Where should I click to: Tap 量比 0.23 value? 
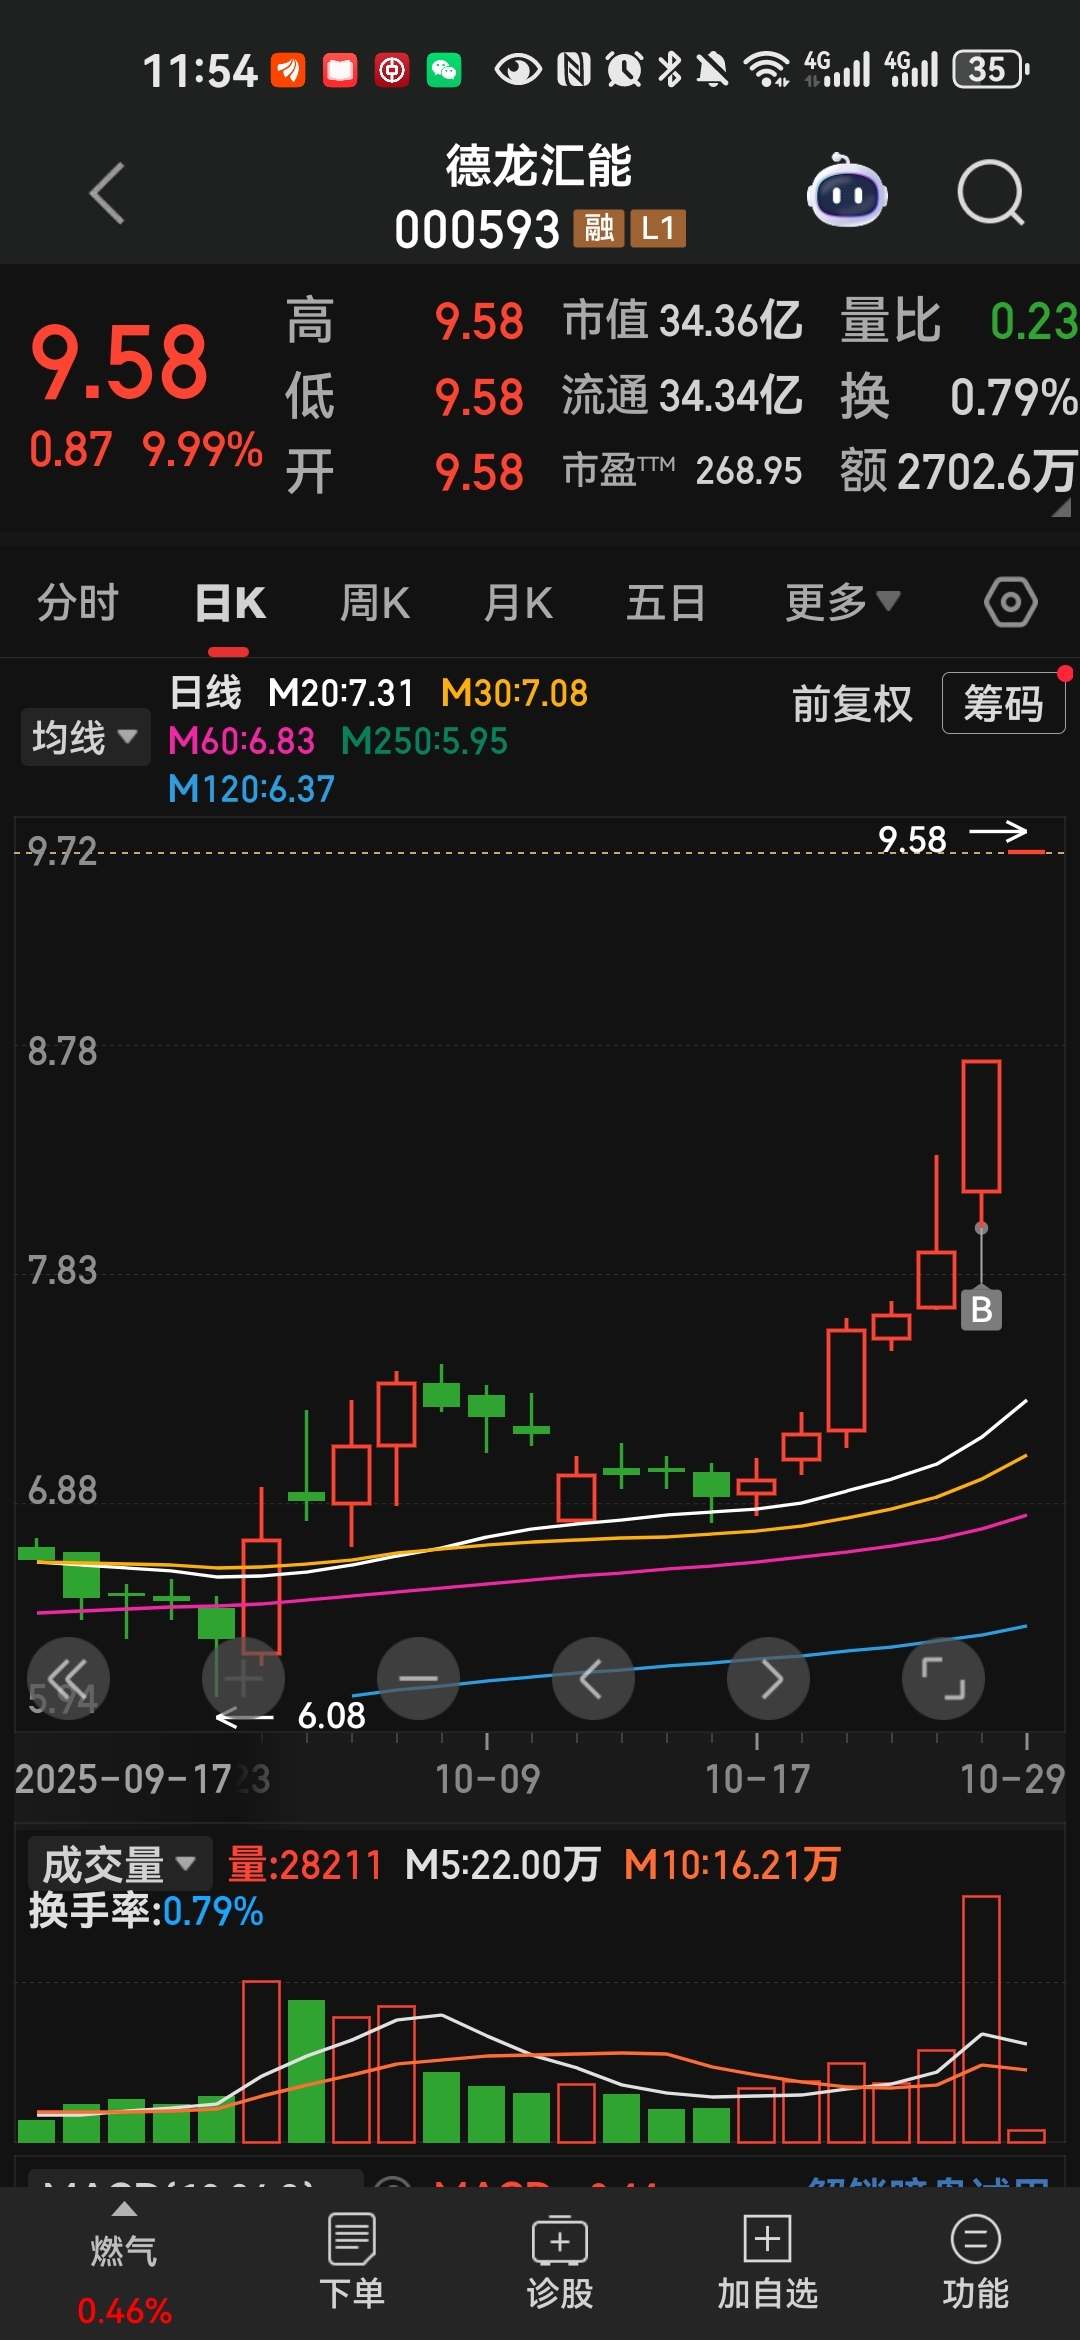tap(959, 321)
